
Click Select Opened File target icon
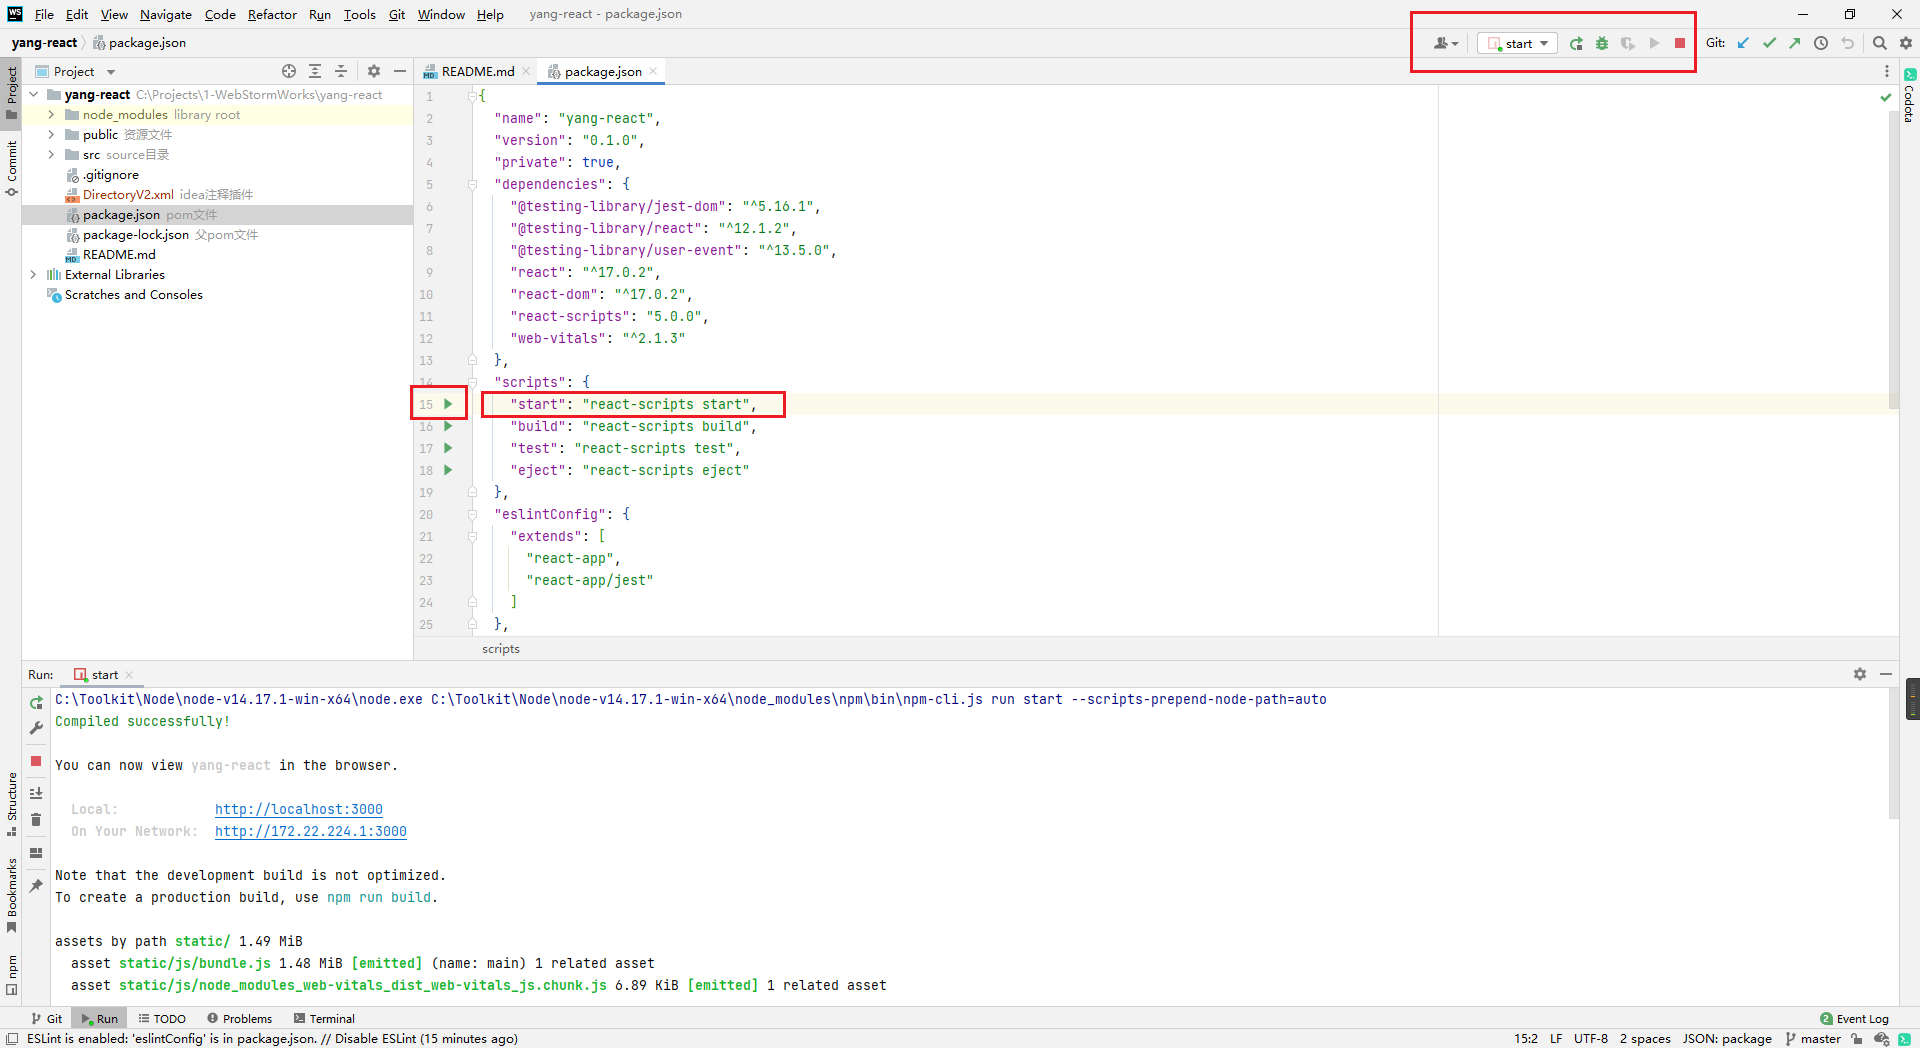coord(289,71)
